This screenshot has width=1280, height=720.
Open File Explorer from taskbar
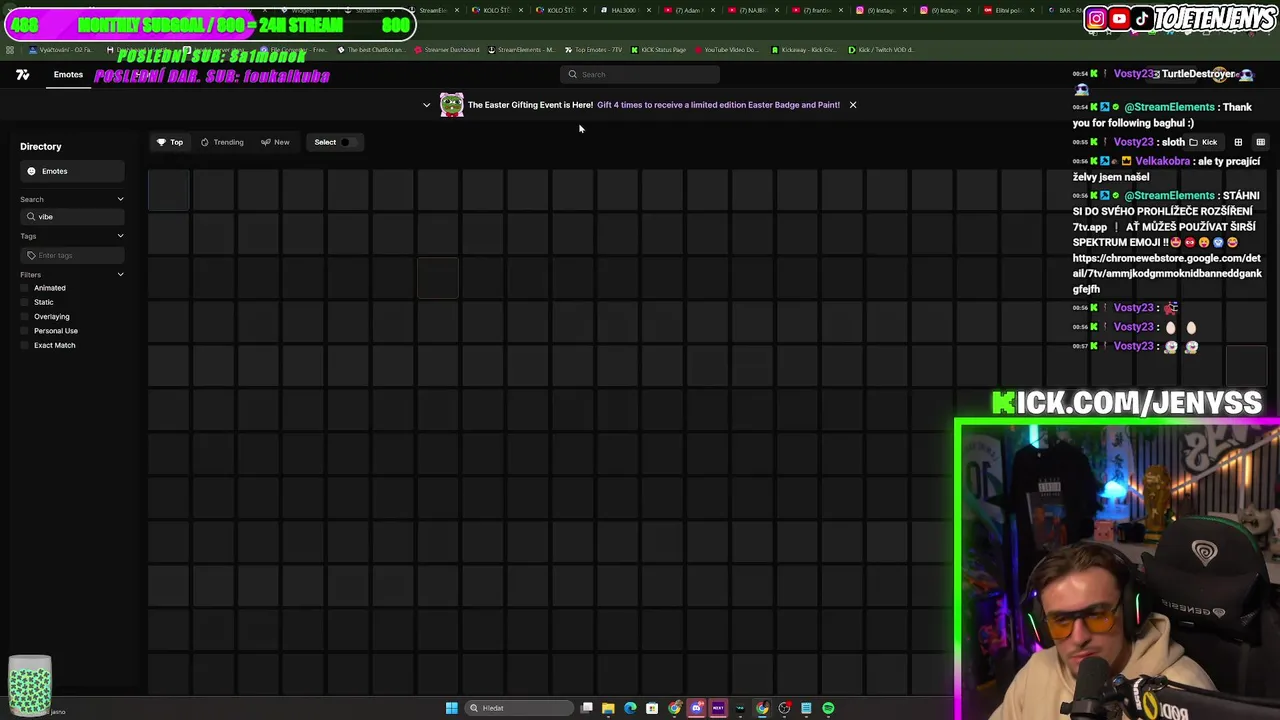point(608,708)
